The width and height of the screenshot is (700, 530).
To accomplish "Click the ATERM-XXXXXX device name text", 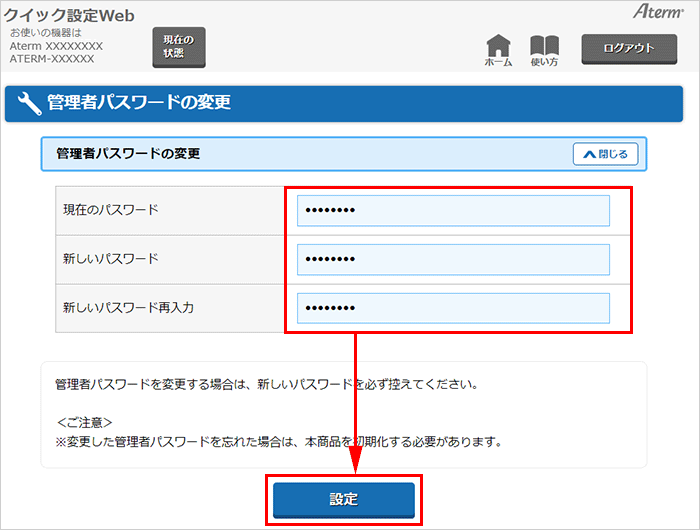I will [x=52, y=59].
